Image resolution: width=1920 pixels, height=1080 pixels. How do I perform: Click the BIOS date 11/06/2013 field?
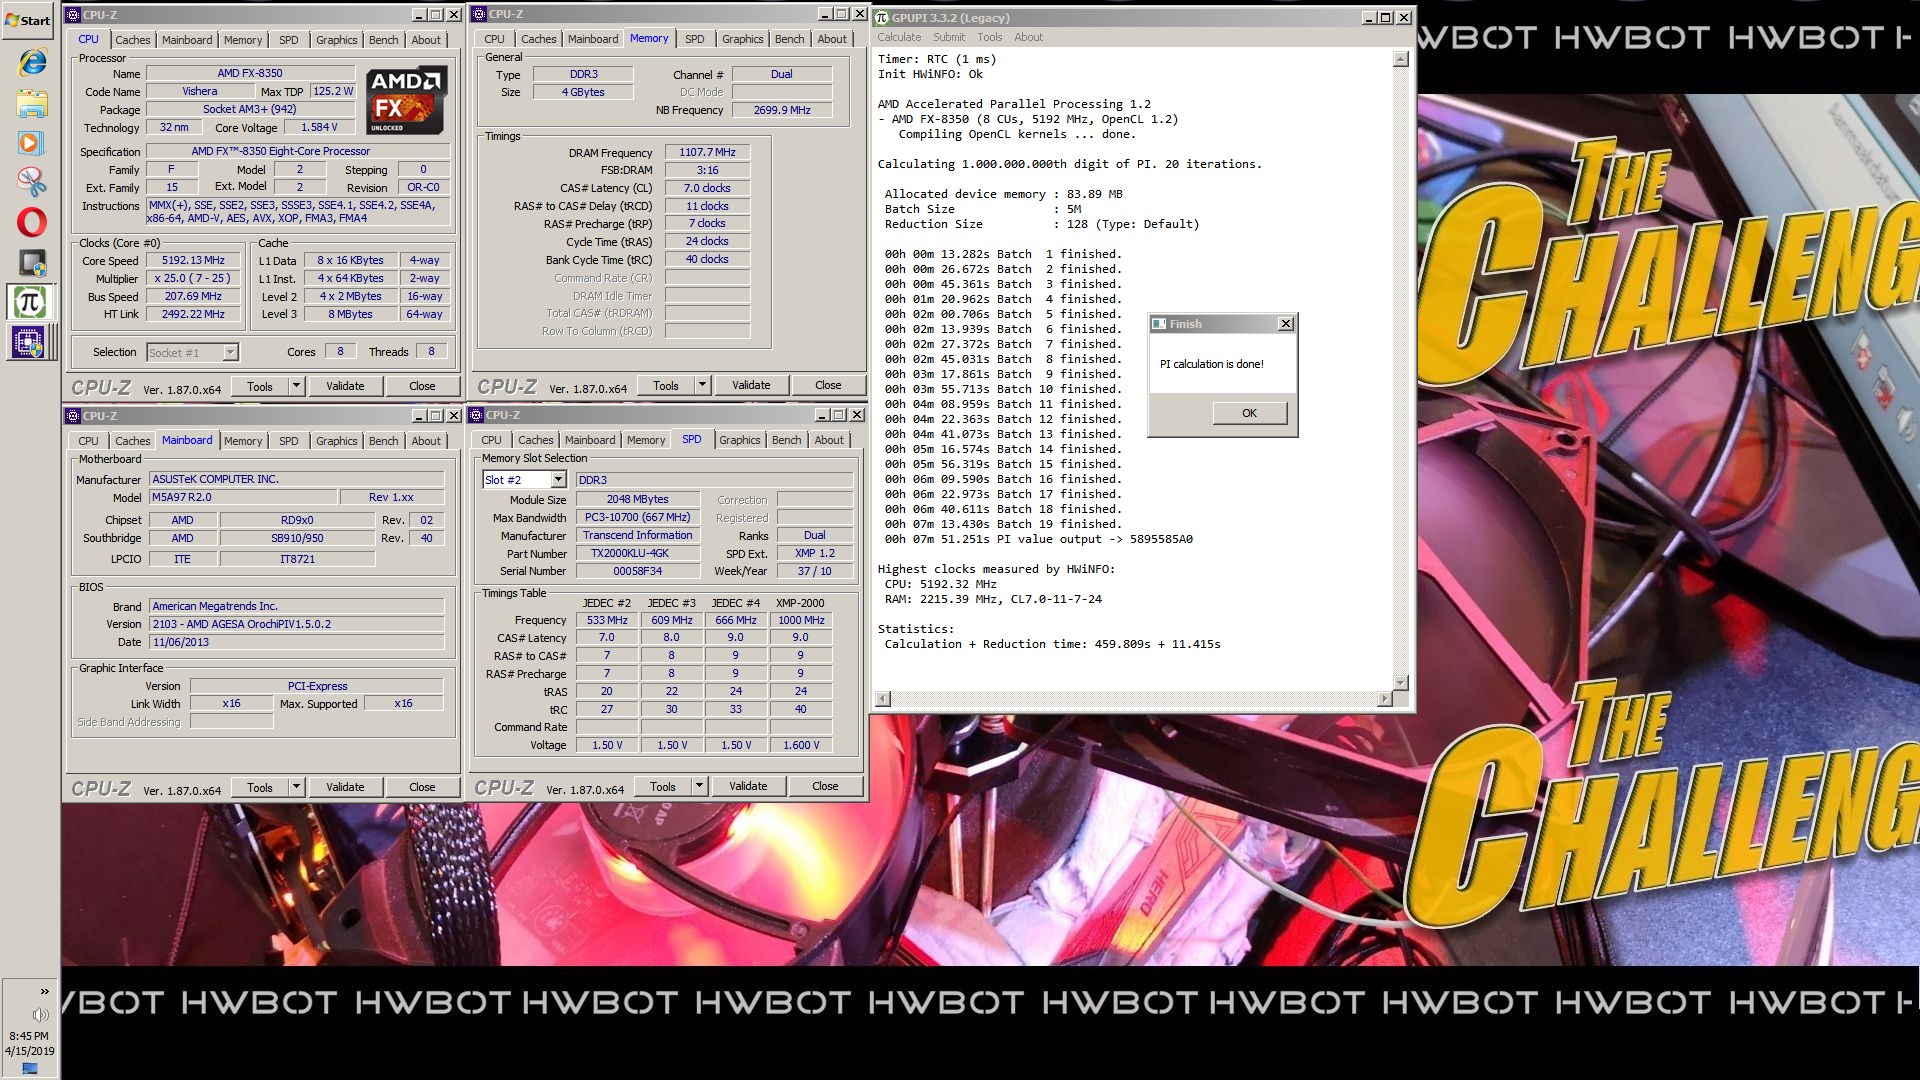(296, 642)
